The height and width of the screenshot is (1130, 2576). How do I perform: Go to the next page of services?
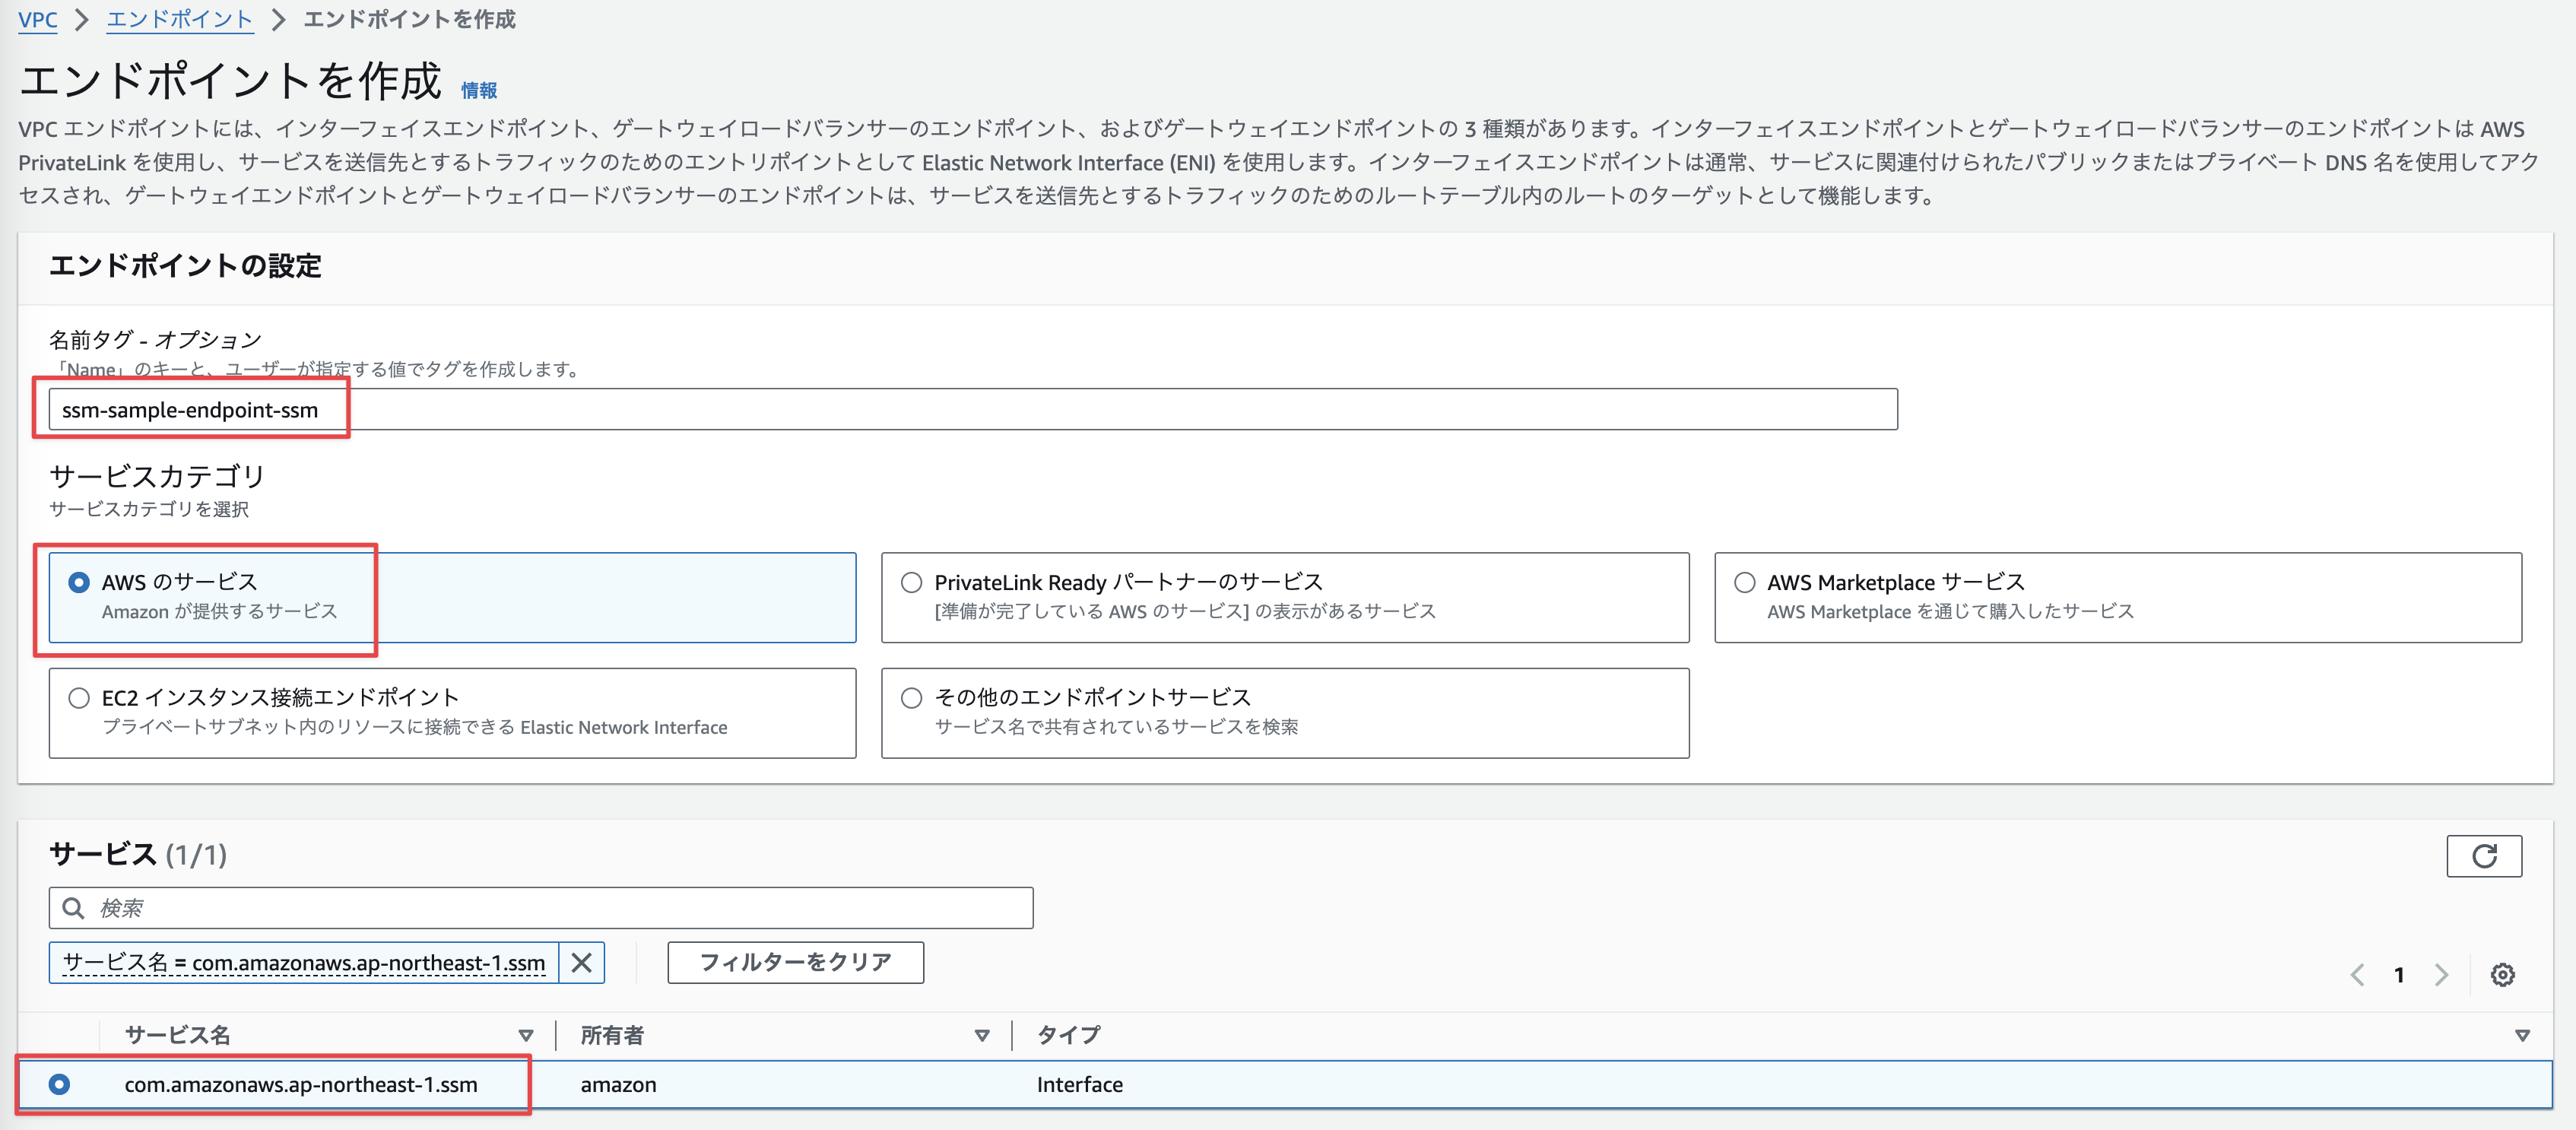[2442, 975]
